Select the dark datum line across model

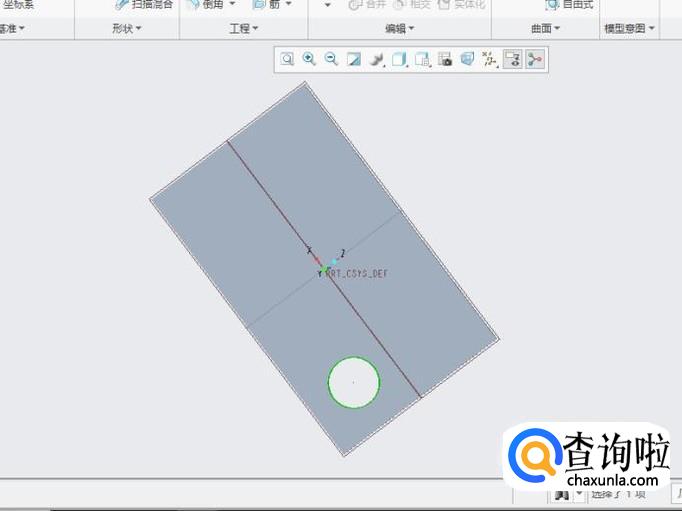point(324,269)
